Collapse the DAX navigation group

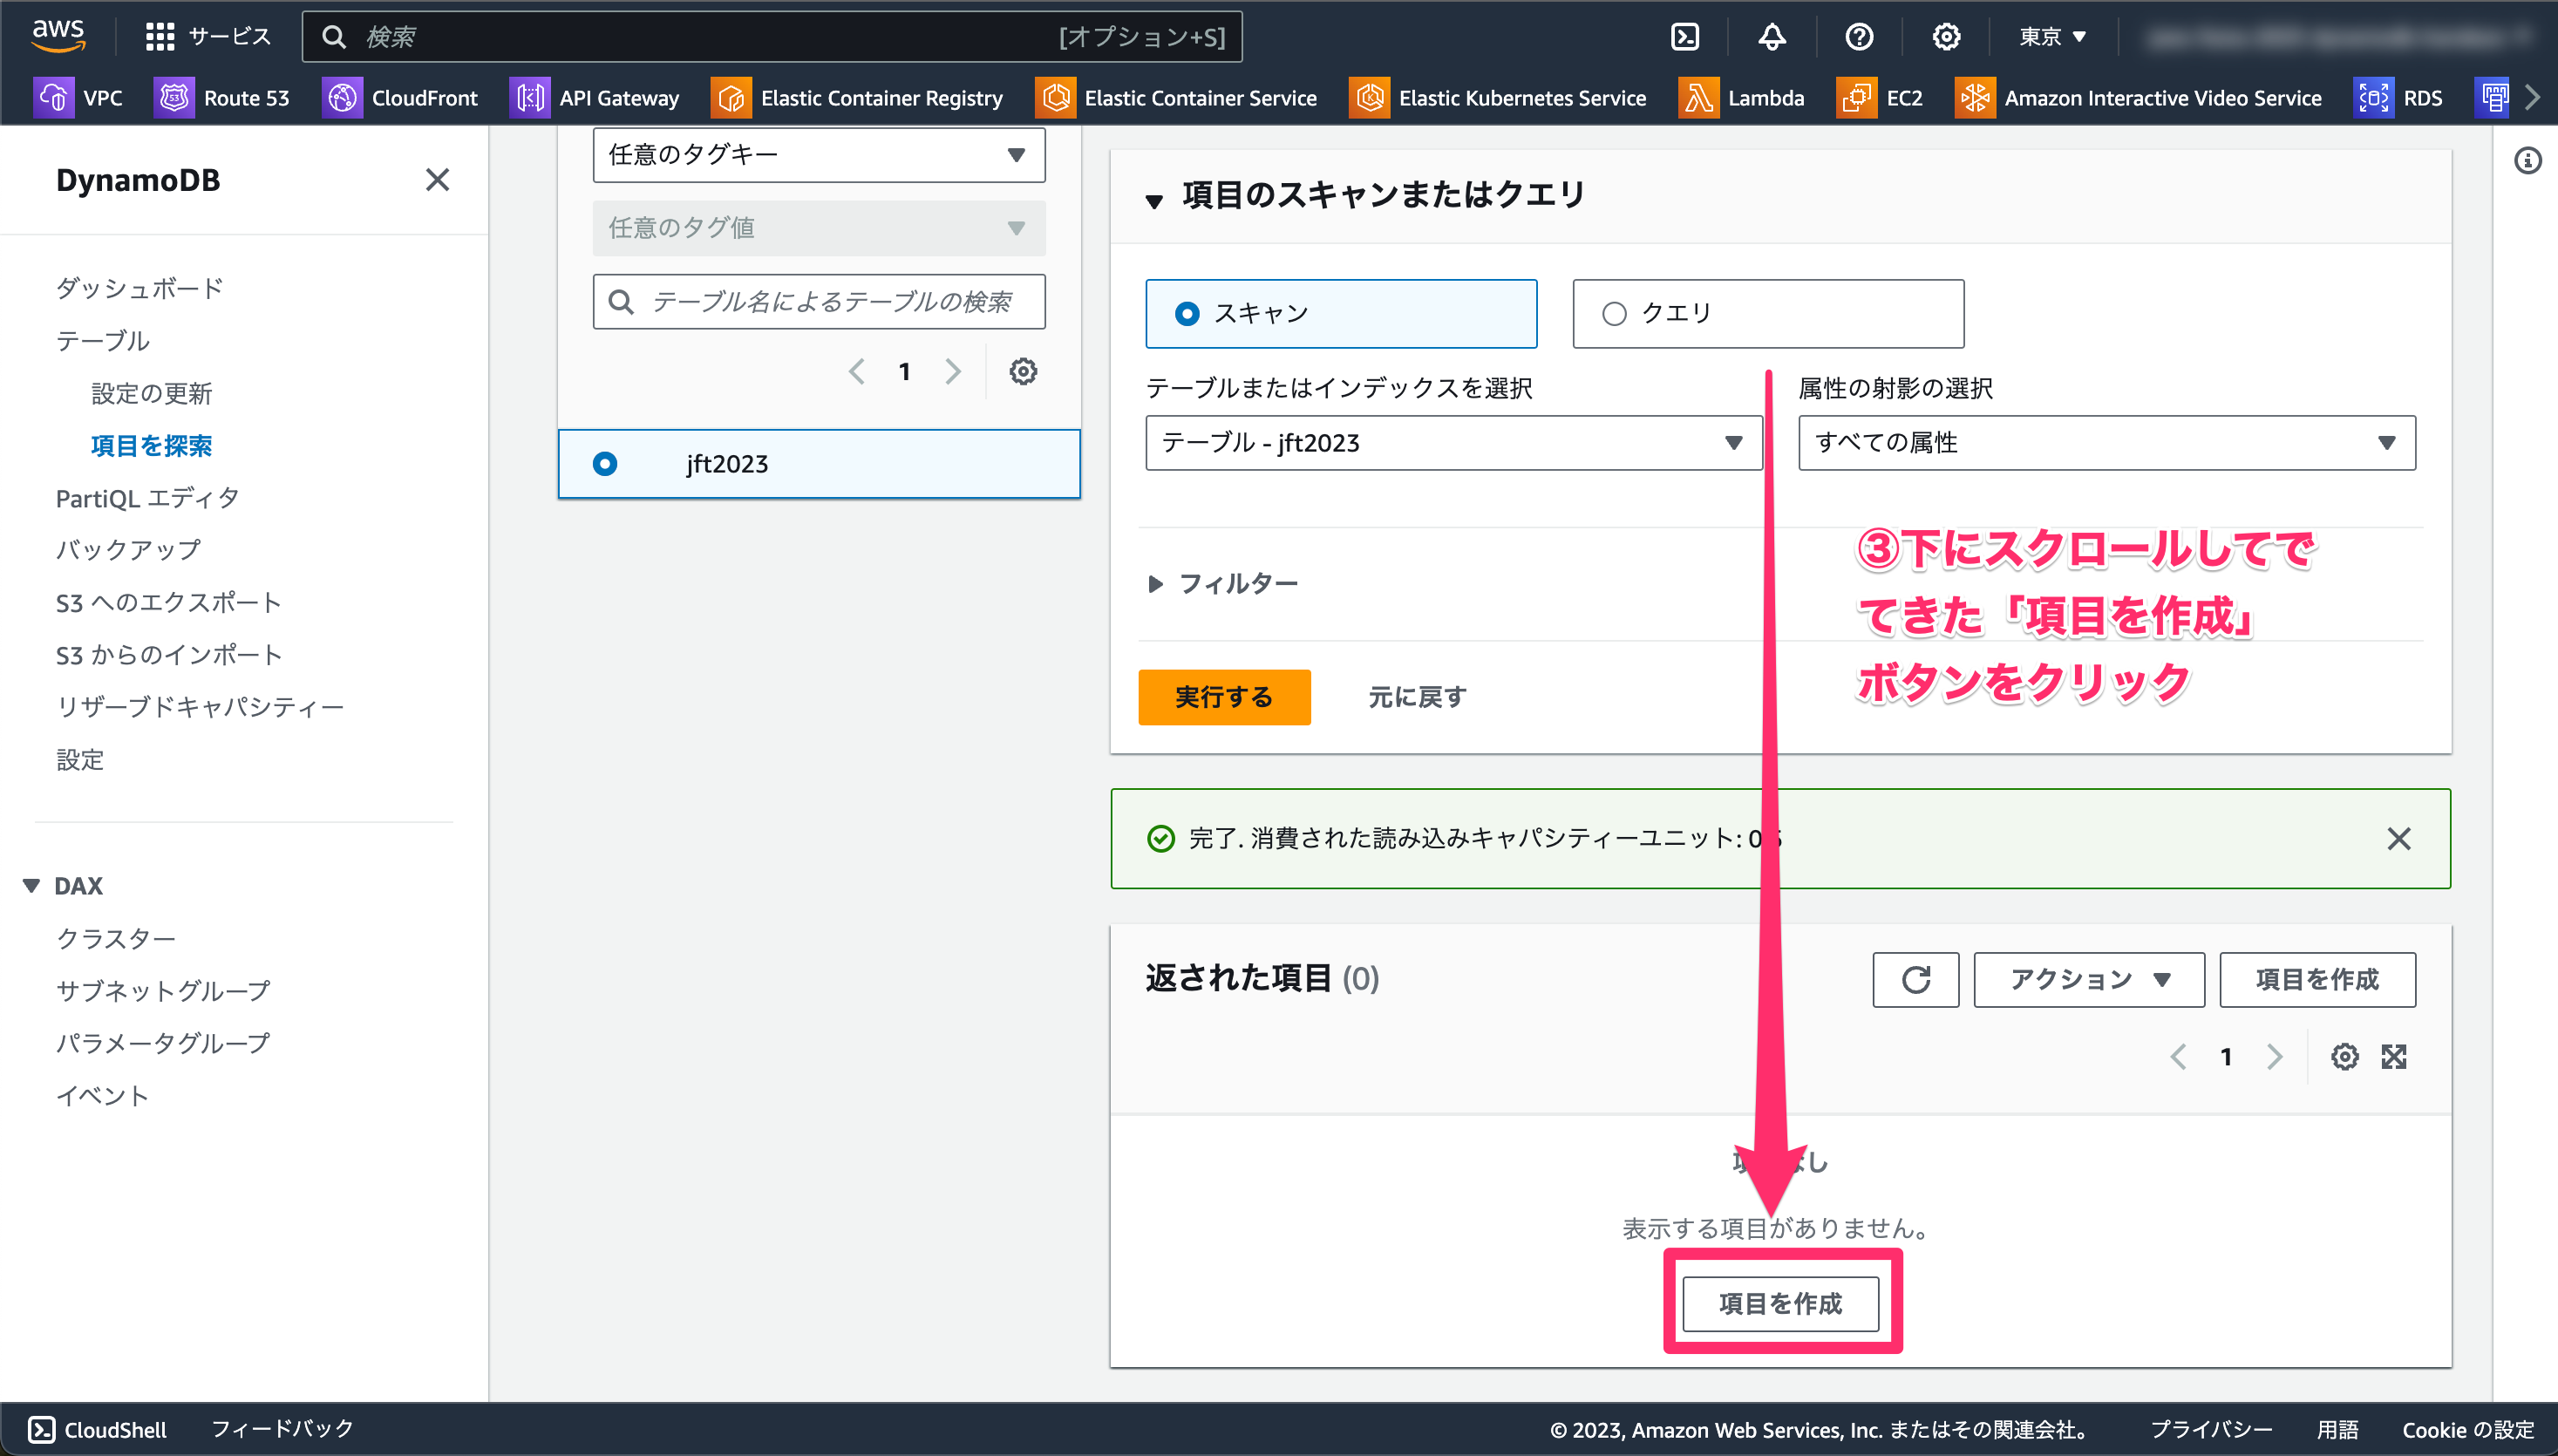click(x=31, y=887)
